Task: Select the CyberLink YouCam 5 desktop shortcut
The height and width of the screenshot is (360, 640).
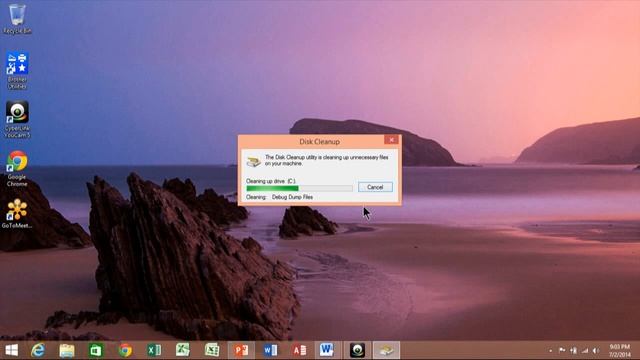Action: pos(17,119)
